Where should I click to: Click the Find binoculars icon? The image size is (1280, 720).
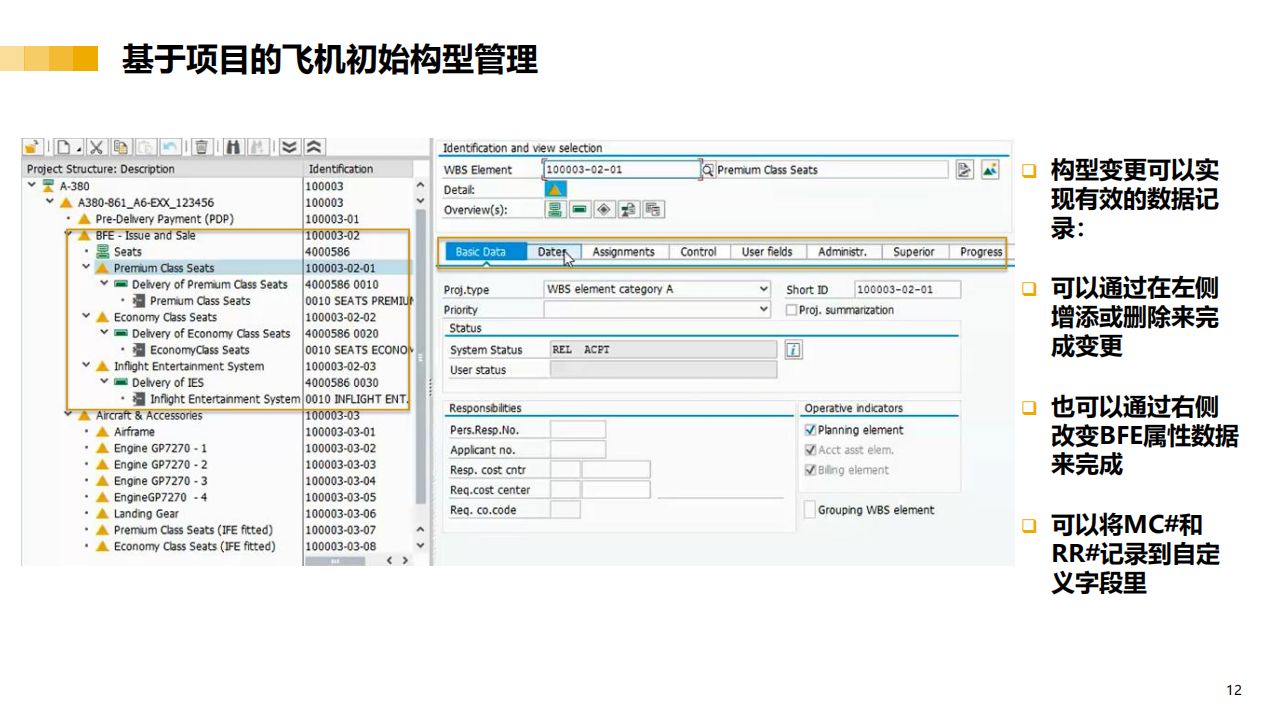pyautogui.click(x=233, y=147)
